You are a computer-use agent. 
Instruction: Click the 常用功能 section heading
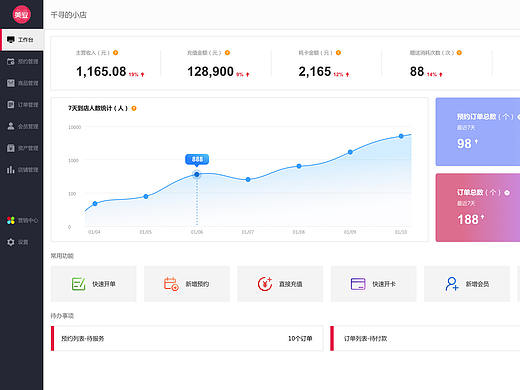coord(62,256)
